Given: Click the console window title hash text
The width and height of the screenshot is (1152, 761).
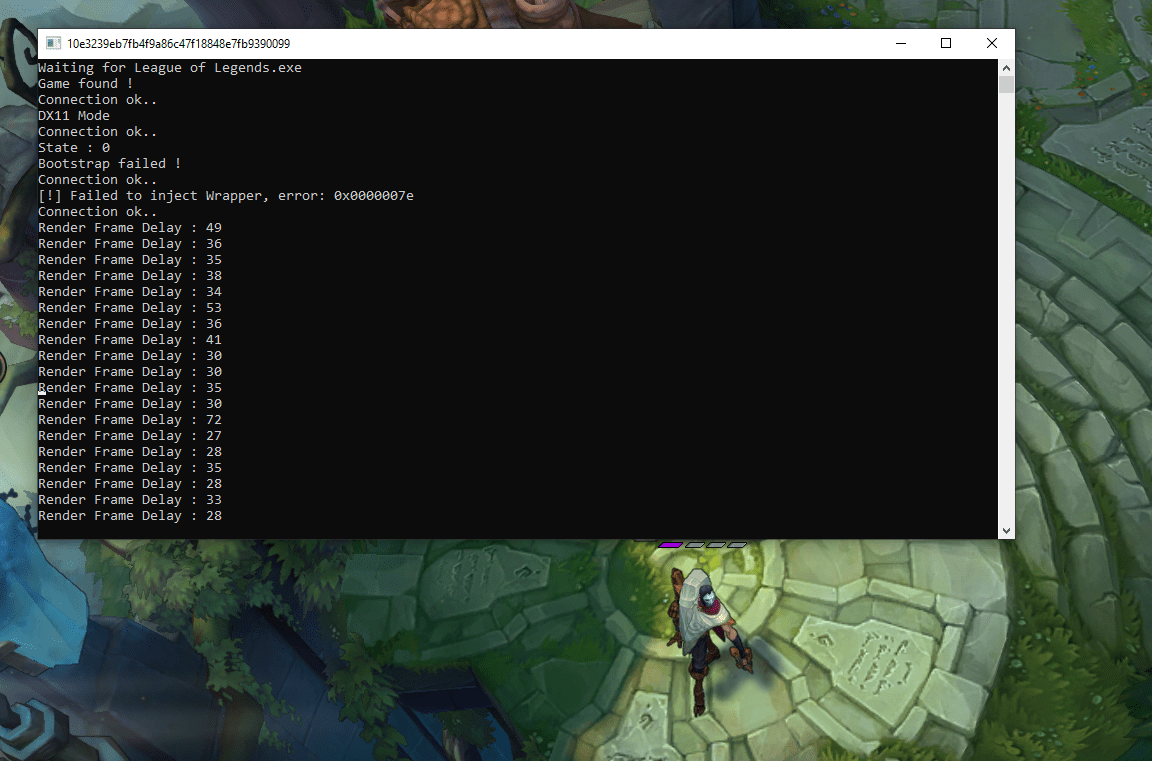Looking at the screenshot, I should 179,43.
